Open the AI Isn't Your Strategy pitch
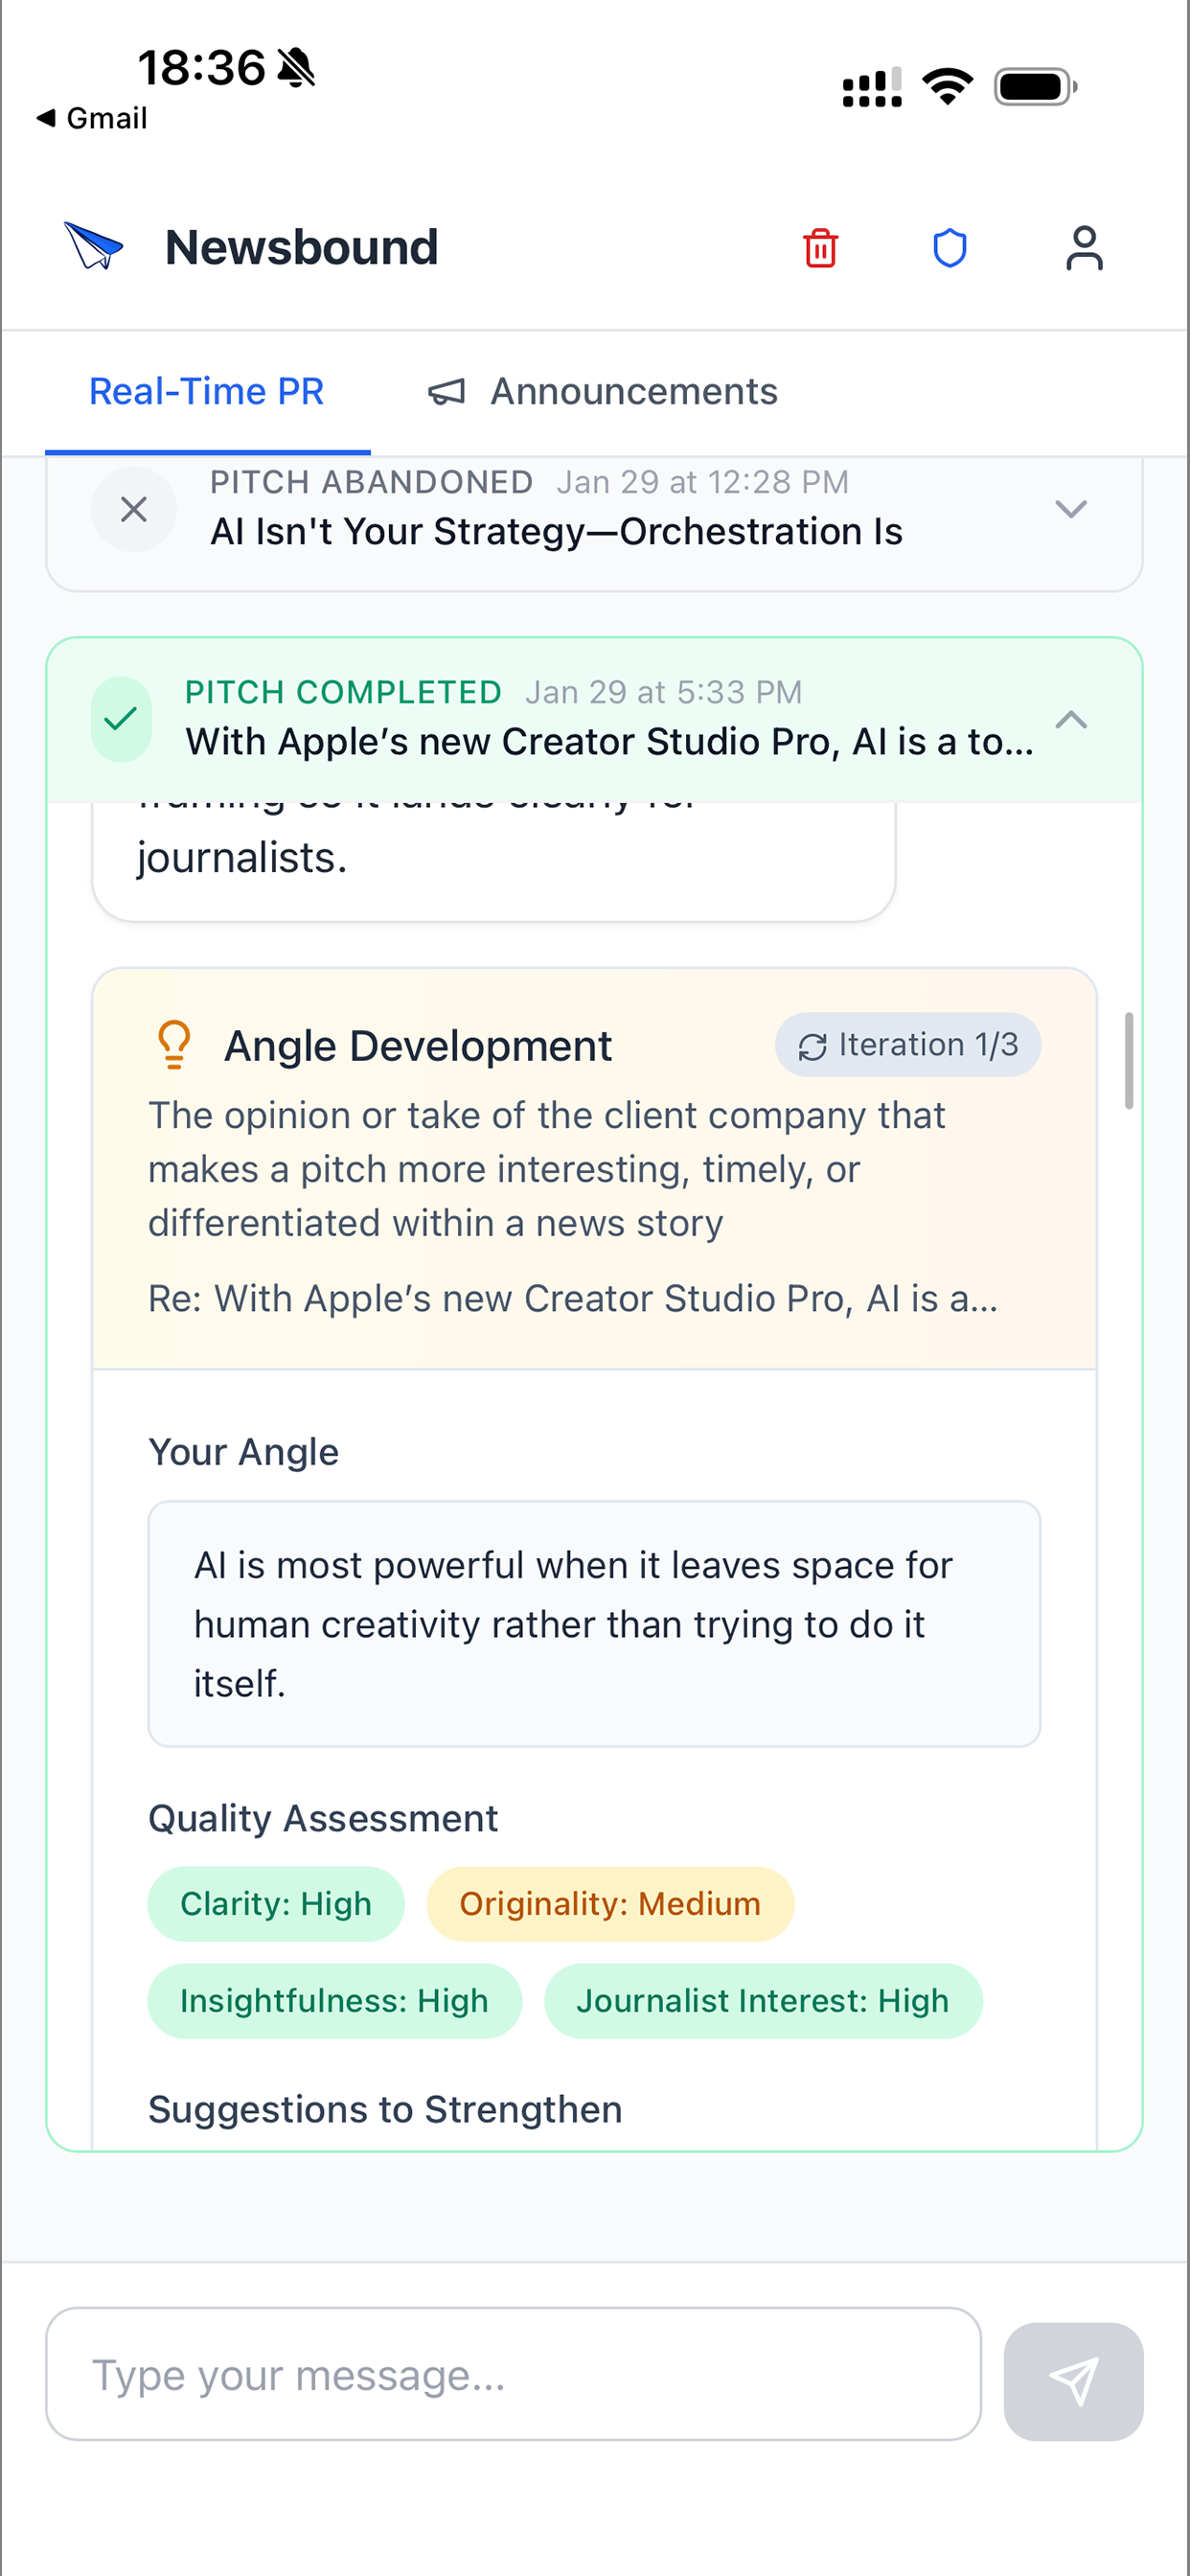The width and height of the screenshot is (1190, 2576). (x=556, y=532)
